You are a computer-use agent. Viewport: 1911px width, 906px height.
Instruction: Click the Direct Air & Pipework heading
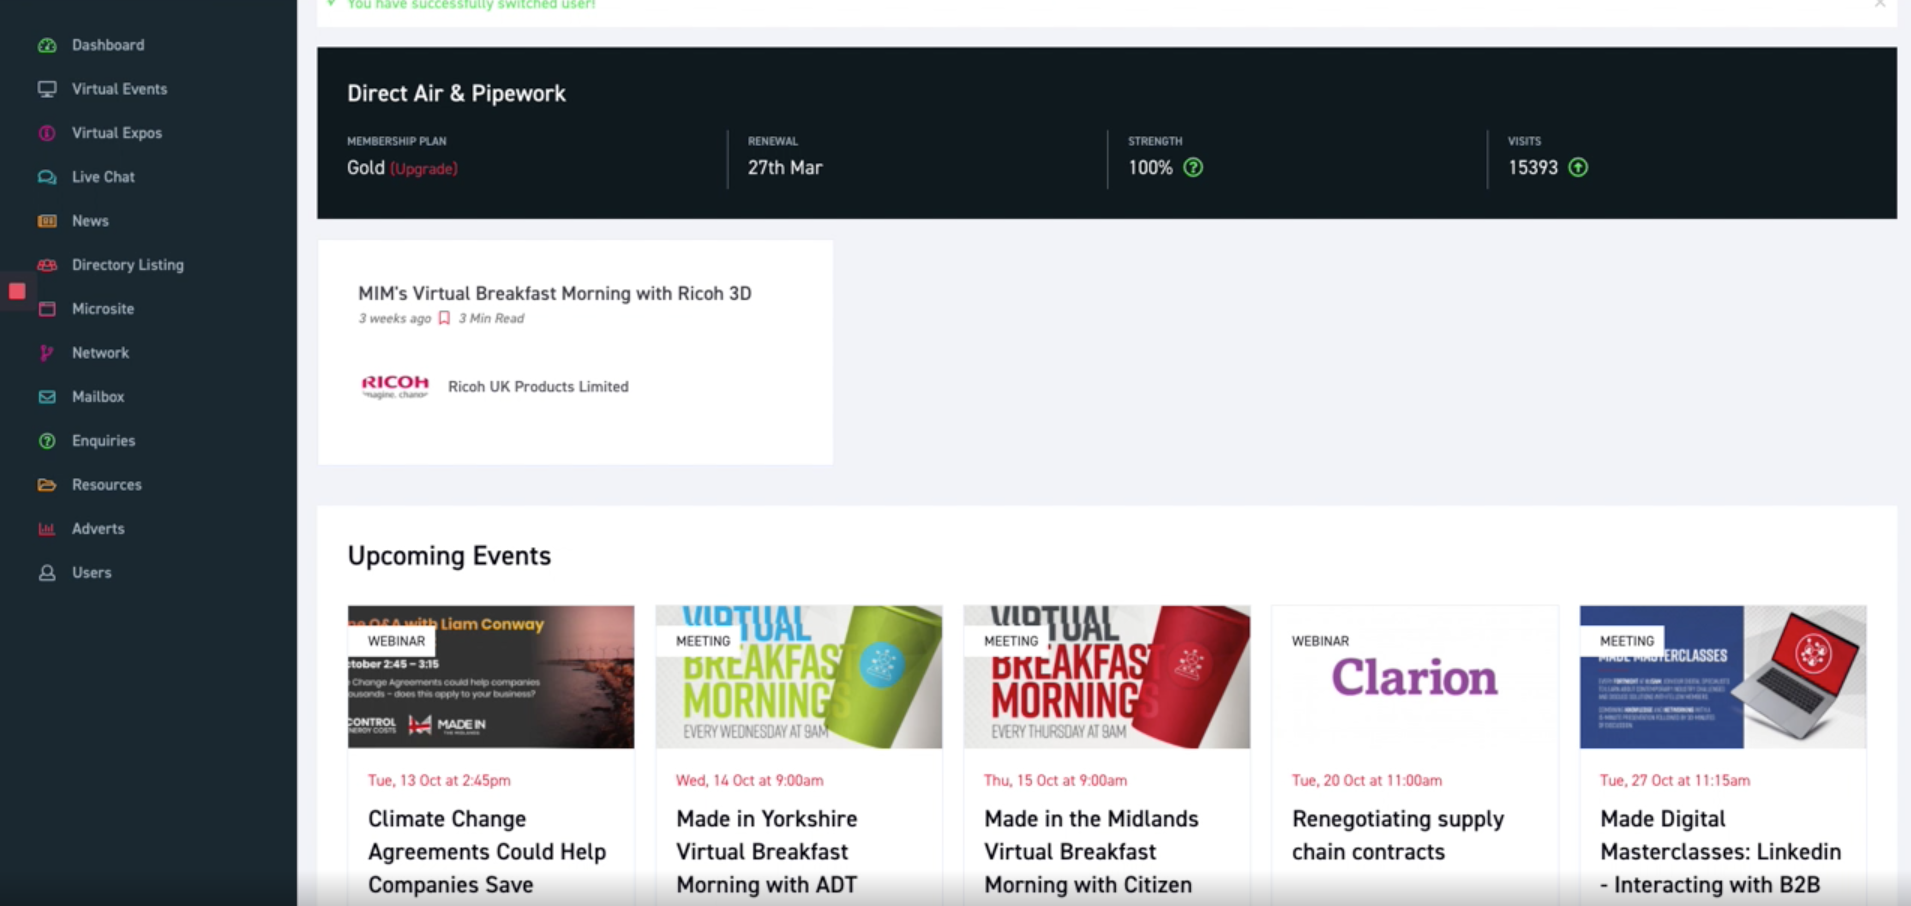456,93
